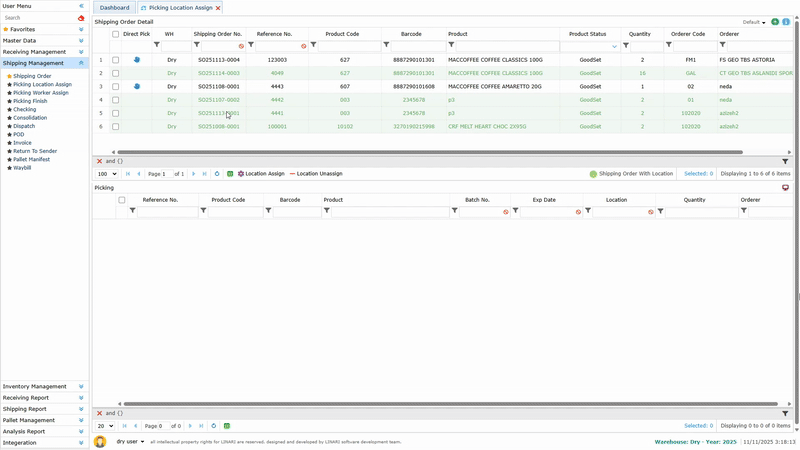Click the green add icon near Default
800x450 pixels.
(775, 21)
